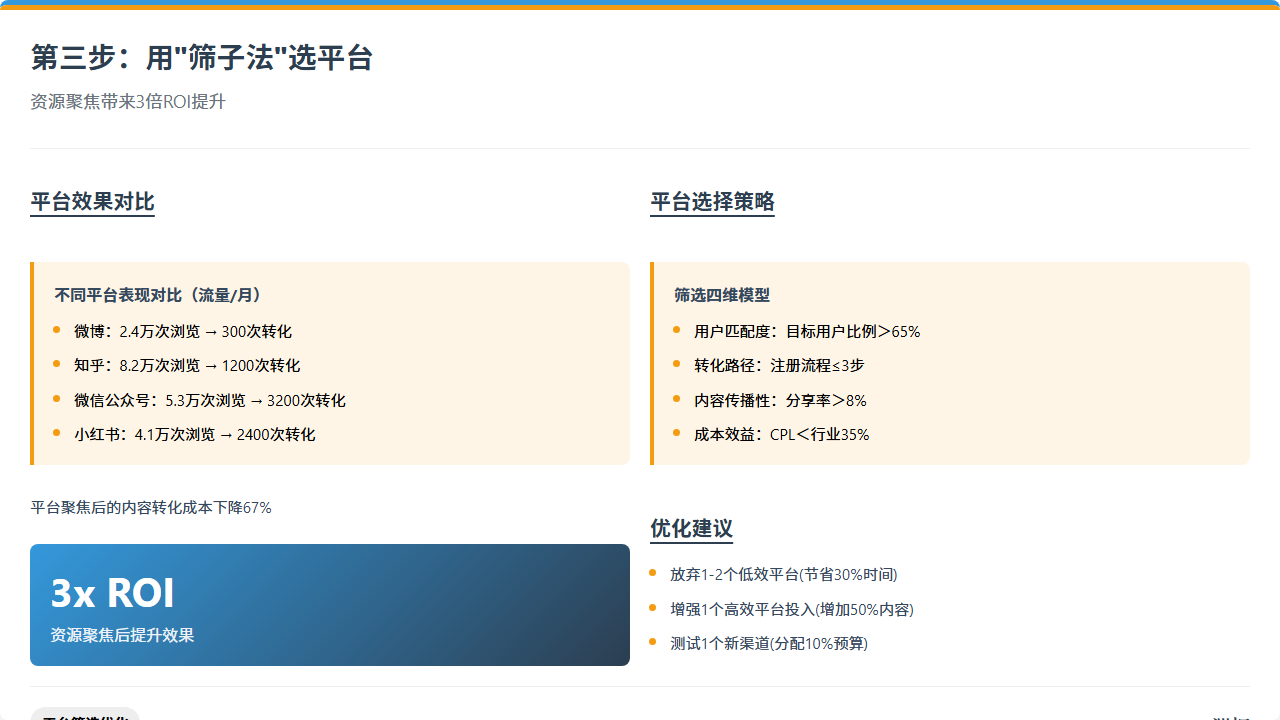Click 成本效益：CPL<行业35% item
The width and height of the screenshot is (1280, 720).
[782, 434]
